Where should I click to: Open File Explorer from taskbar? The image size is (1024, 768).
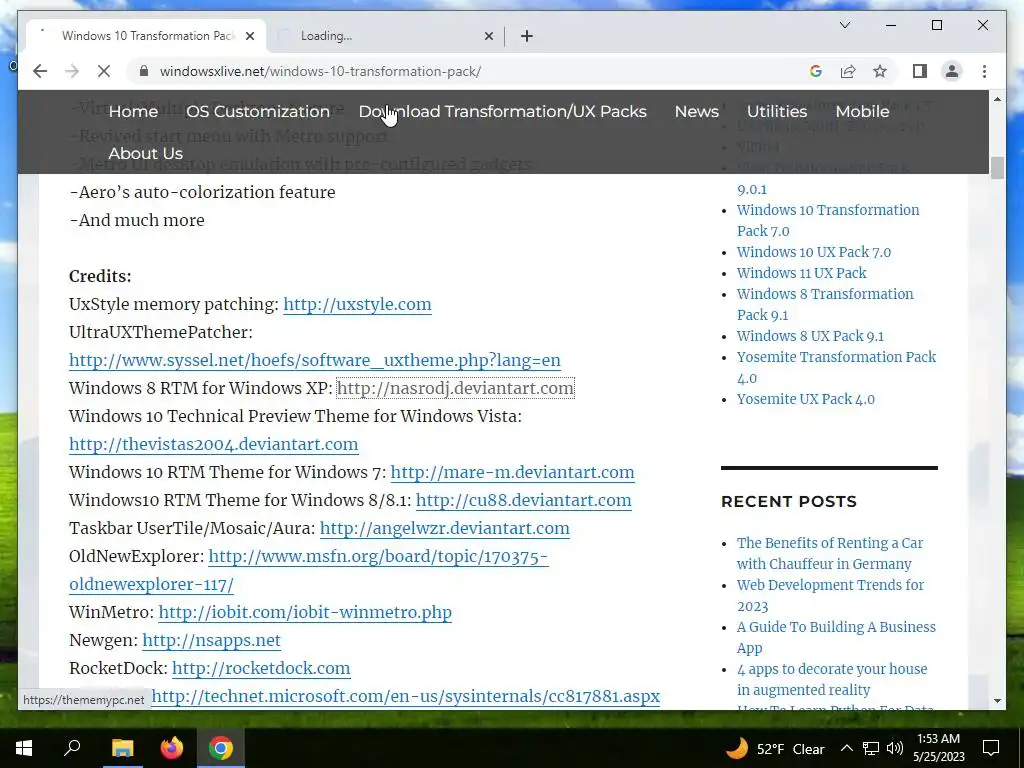pyautogui.click(x=122, y=748)
